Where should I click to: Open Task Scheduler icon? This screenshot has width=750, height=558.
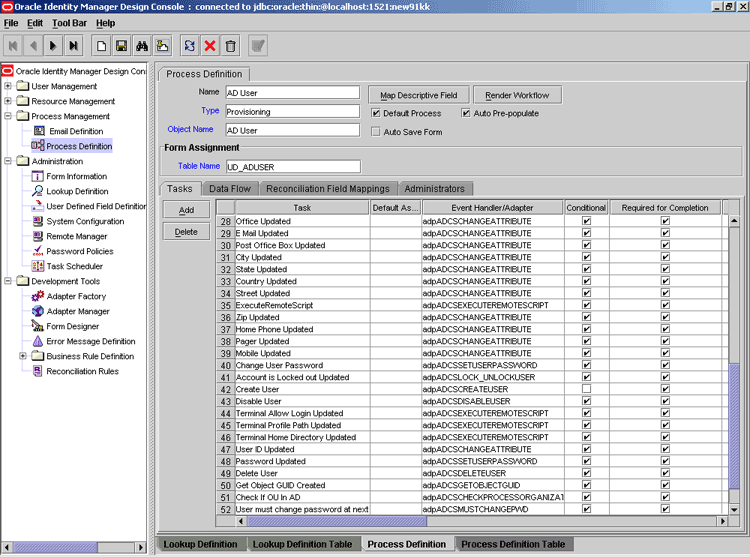click(x=37, y=266)
